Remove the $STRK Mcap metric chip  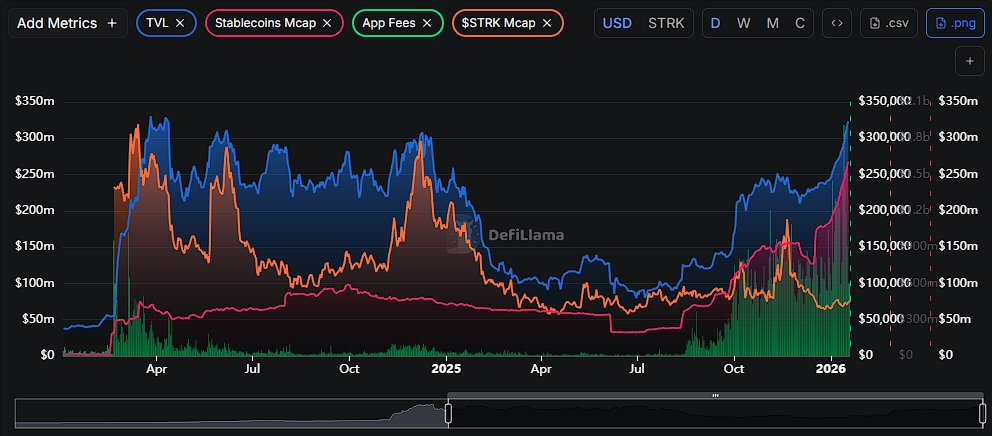(x=547, y=23)
